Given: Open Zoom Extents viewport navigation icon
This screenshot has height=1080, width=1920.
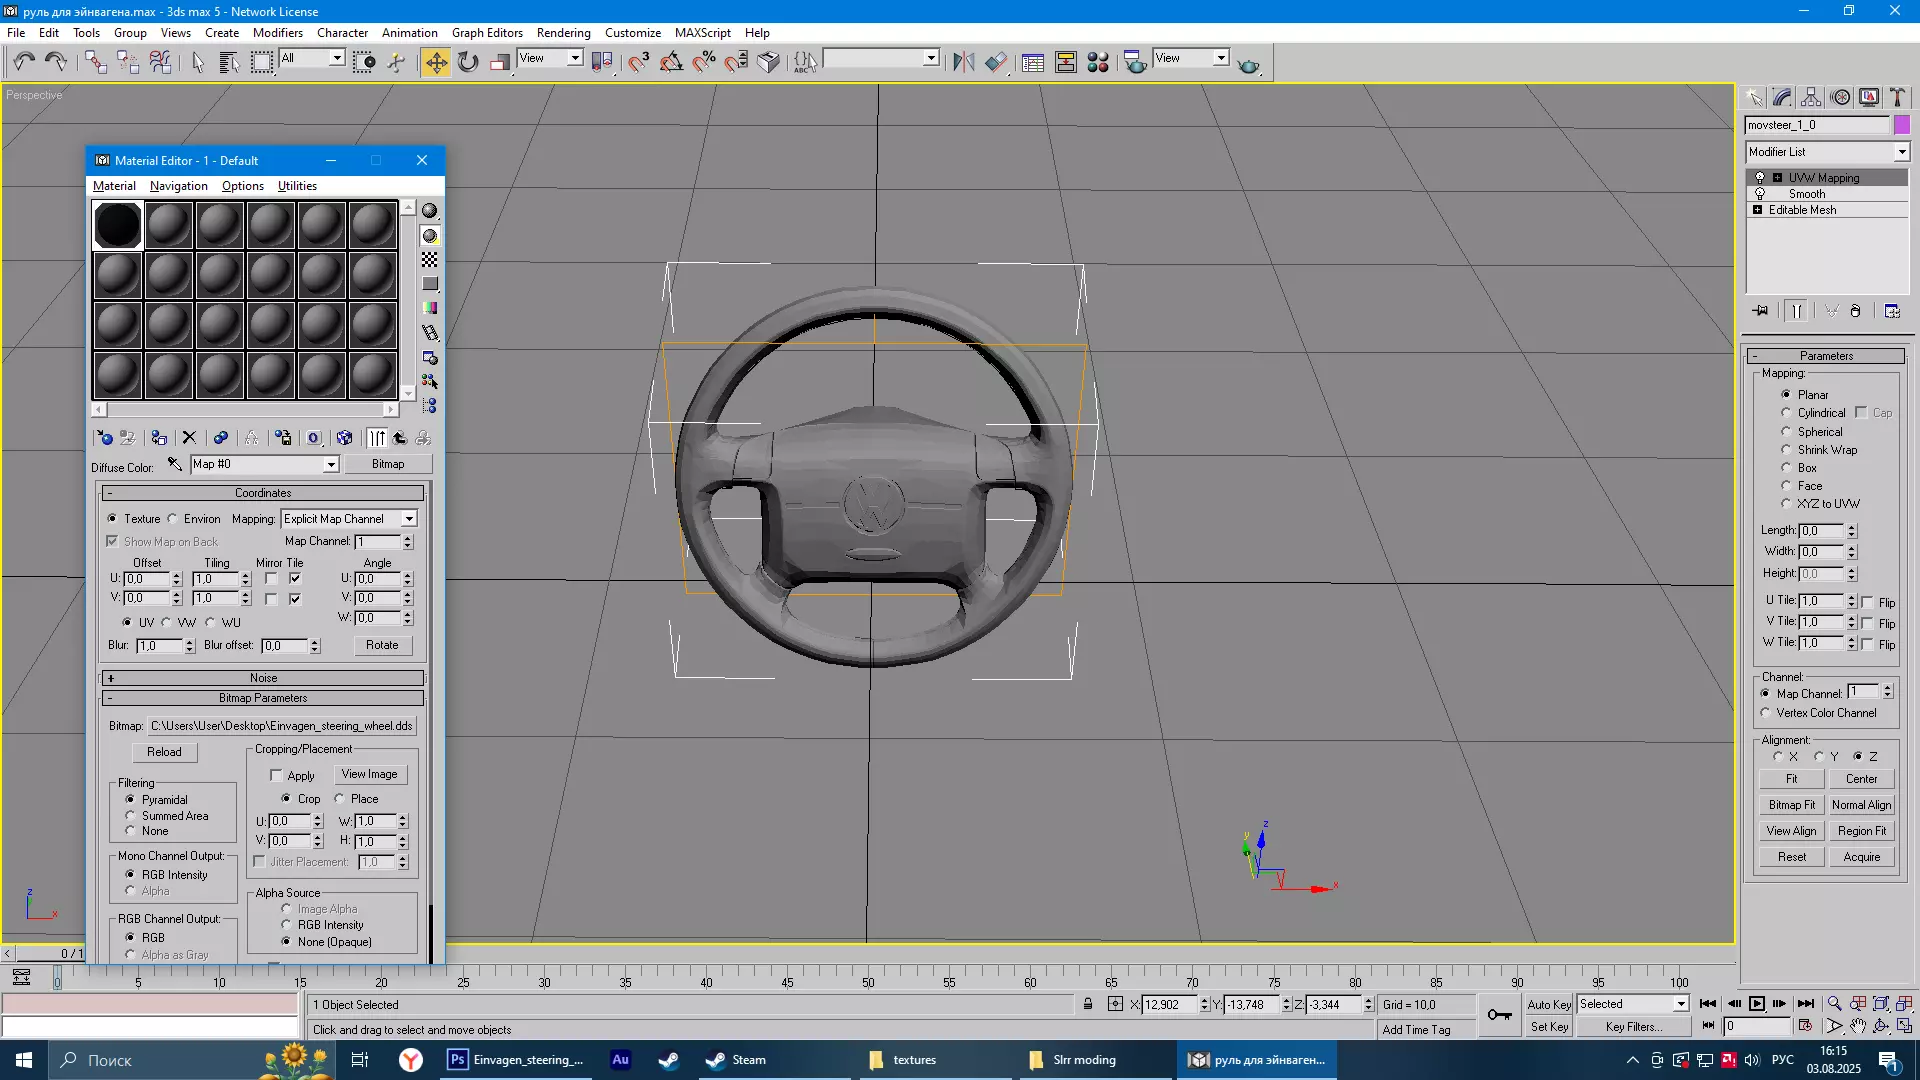Looking at the screenshot, I should (1881, 1004).
